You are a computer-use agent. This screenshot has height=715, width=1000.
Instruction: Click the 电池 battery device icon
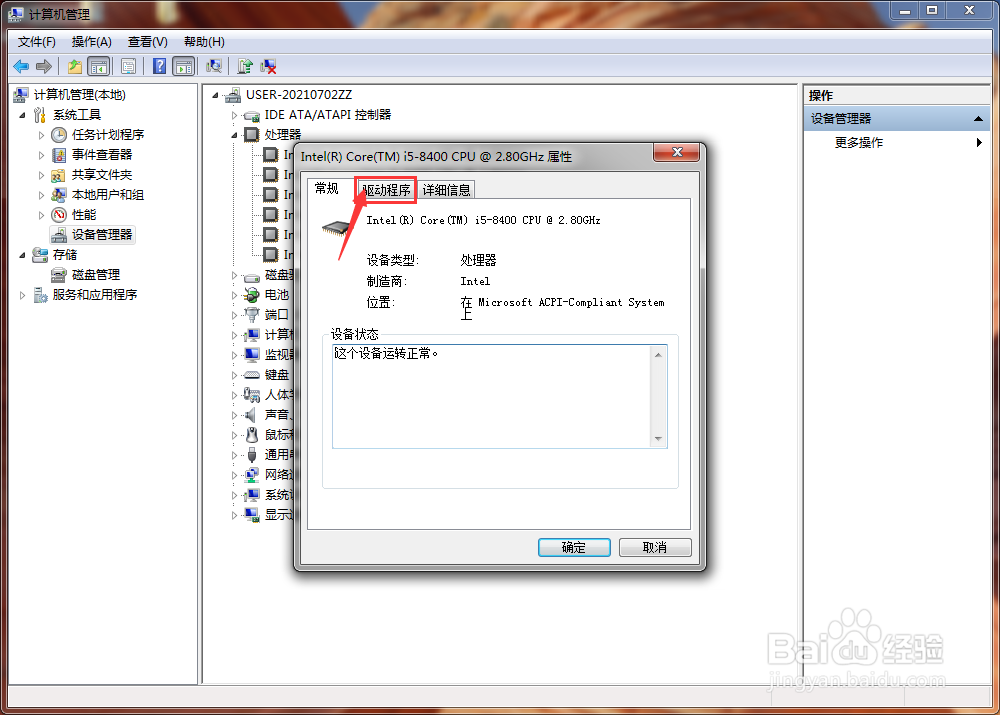tap(252, 295)
